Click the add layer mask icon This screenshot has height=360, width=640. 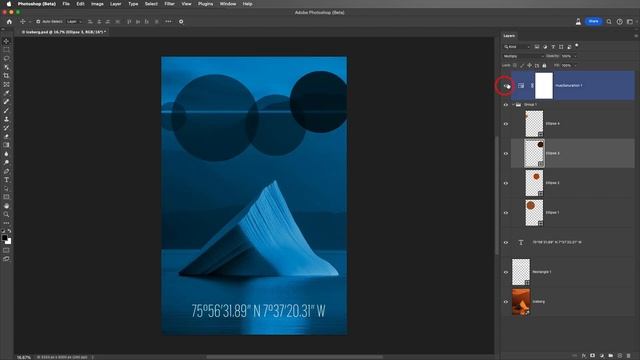pos(593,356)
